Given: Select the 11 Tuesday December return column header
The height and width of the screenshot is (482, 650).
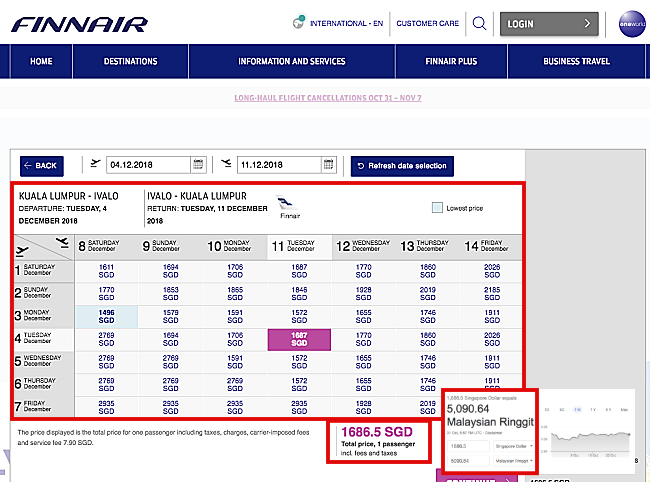Looking at the screenshot, I should click(299, 246).
